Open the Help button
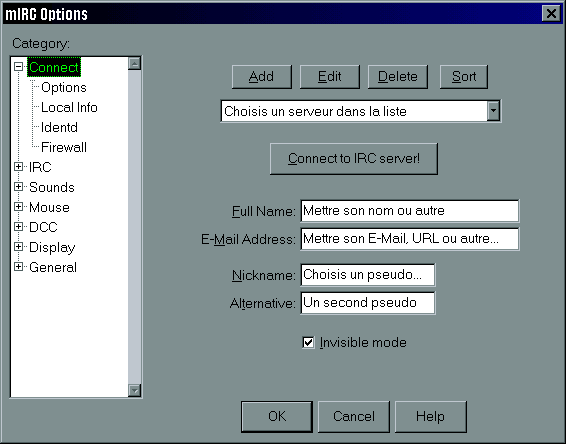This screenshot has height=444, width=566. (x=431, y=417)
